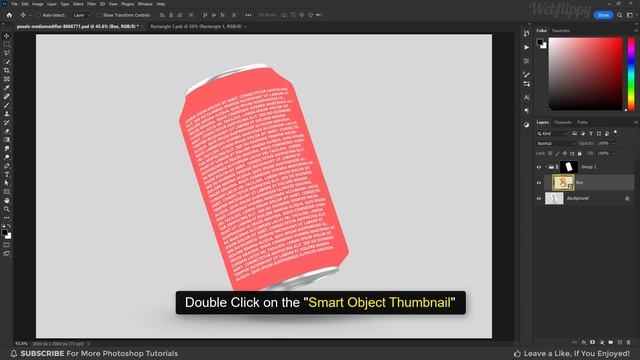Screen dimensions: 640x360
Task: Click the lock all attributes icon
Action: [x=580, y=153]
